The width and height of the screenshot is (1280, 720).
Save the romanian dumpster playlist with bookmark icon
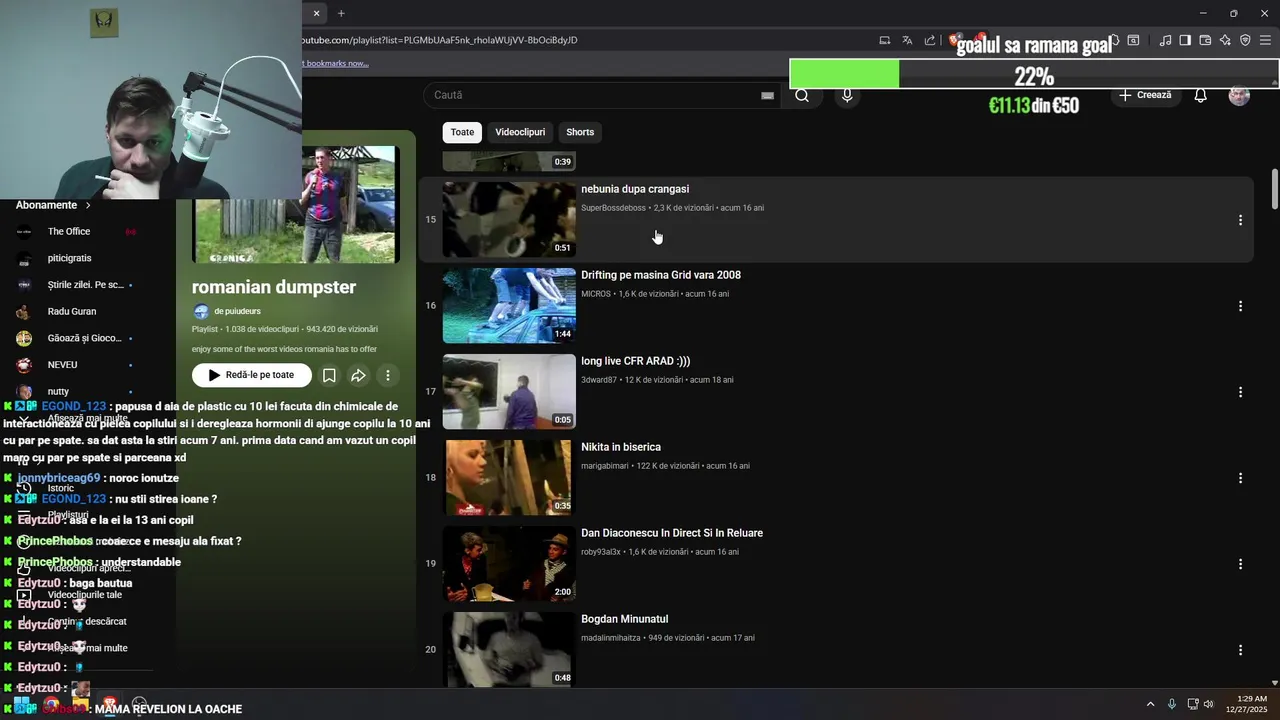[x=329, y=375]
